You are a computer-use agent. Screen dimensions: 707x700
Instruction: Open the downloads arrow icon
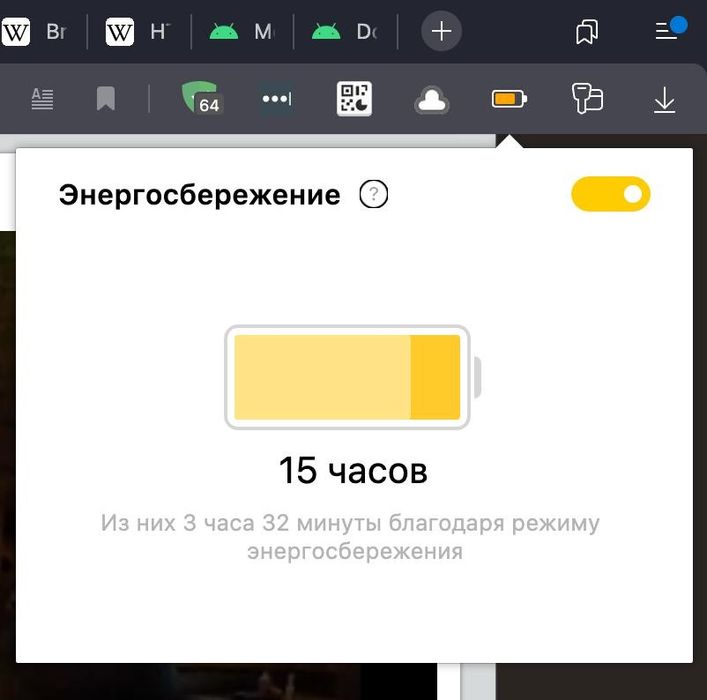tap(665, 100)
